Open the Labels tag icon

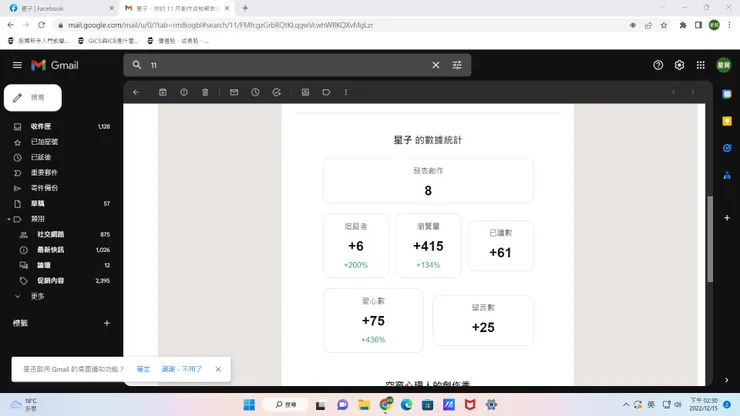[x=326, y=93]
